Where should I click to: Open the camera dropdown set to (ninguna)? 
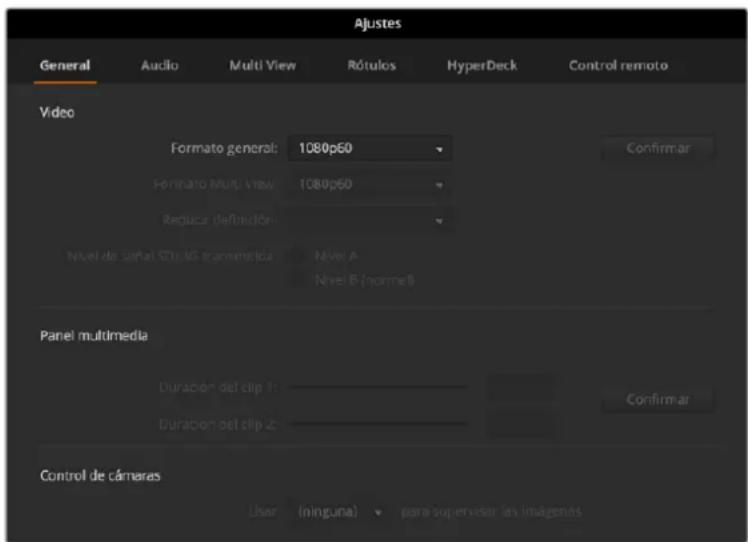pos(339,512)
